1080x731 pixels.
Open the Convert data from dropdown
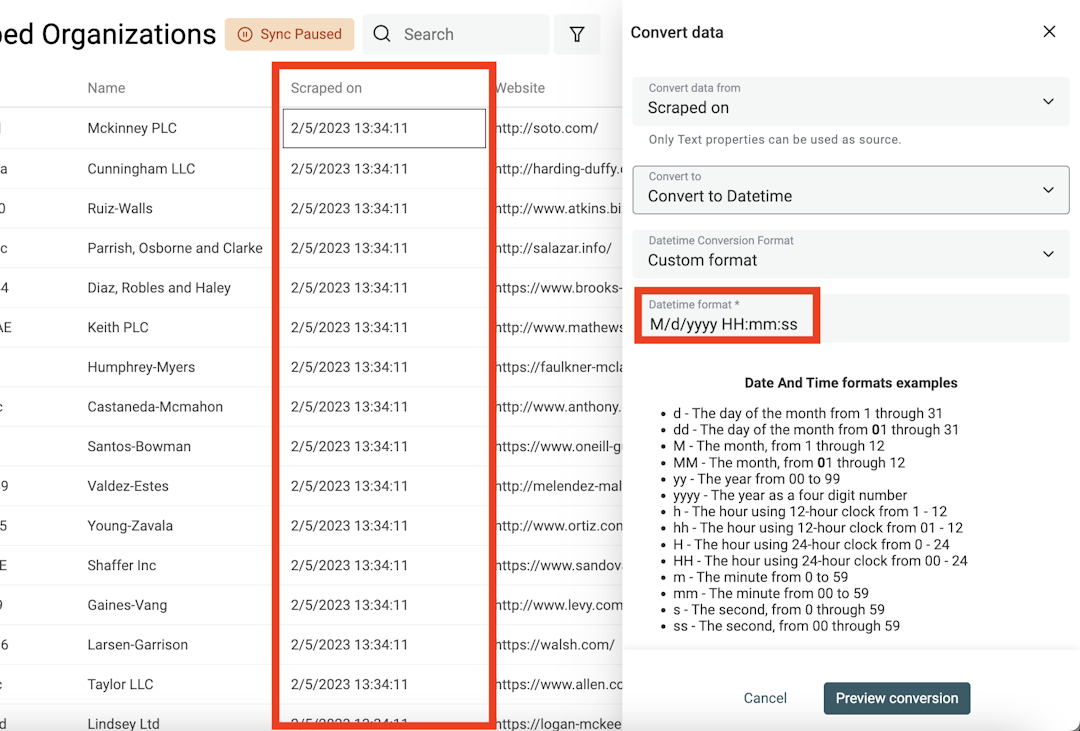point(850,101)
